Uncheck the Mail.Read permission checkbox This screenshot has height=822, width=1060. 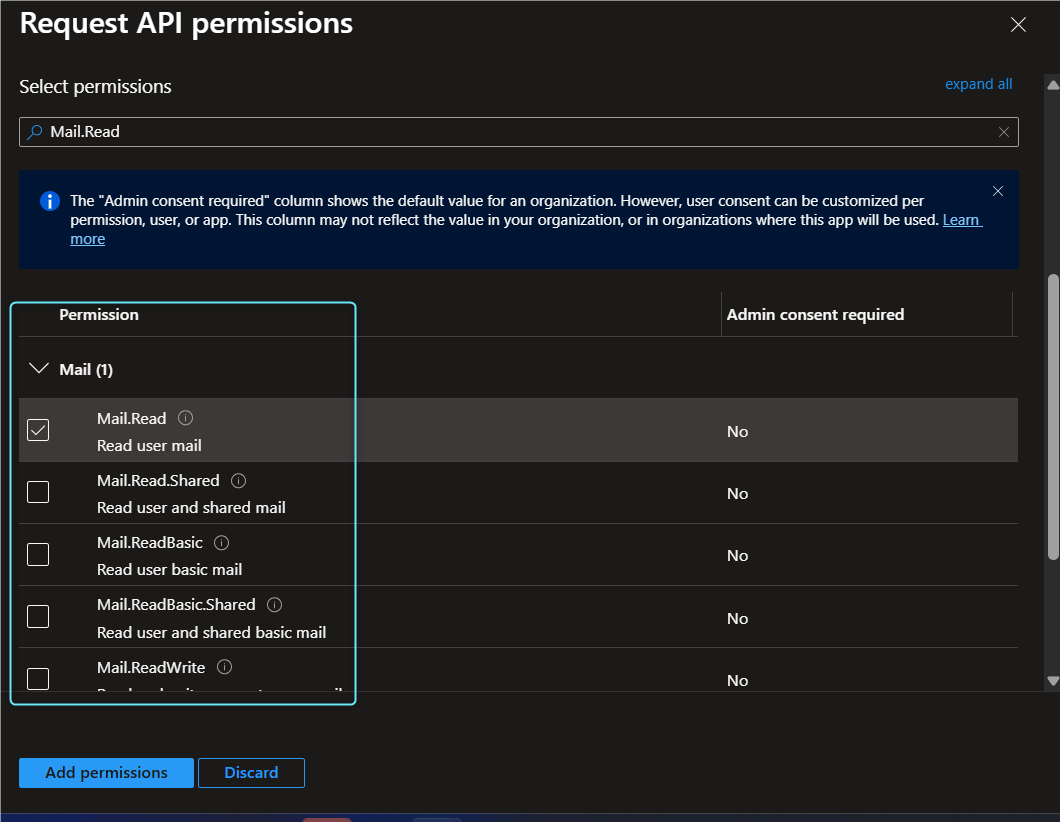(38, 430)
